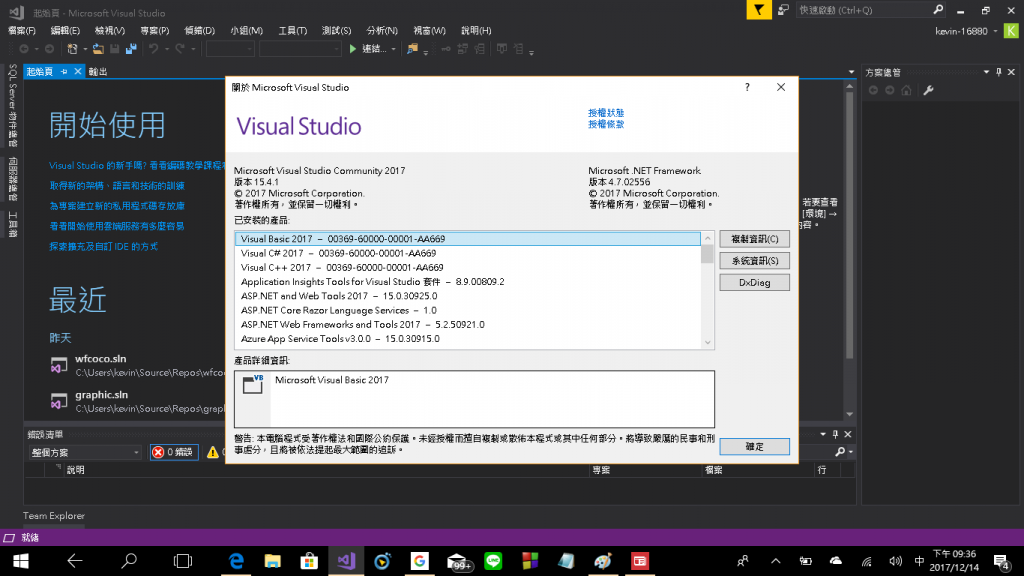Image resolution: width=1024 pixels, height=576 pixels.
Task: Click the Navigate Forward toolbar icon
Action: pyautogui.click(x=49, y=49)
